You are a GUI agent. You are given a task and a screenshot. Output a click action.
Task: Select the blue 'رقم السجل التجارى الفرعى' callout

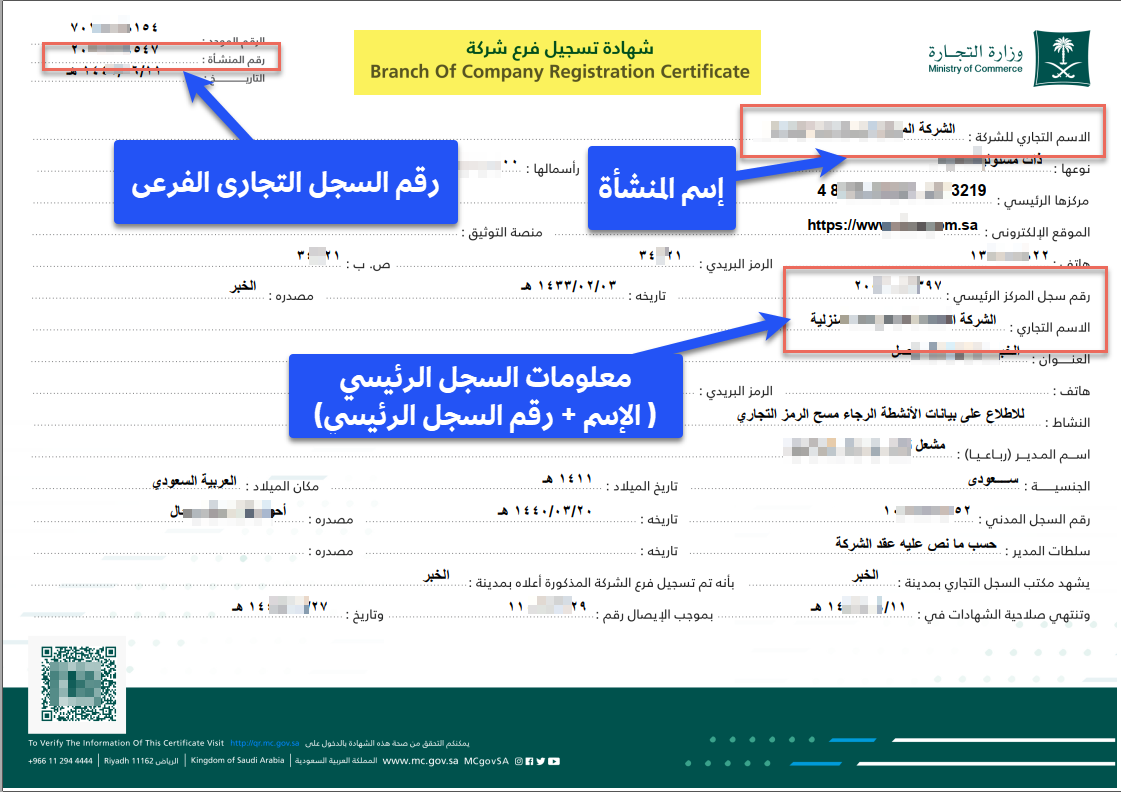tap(285, 182)
